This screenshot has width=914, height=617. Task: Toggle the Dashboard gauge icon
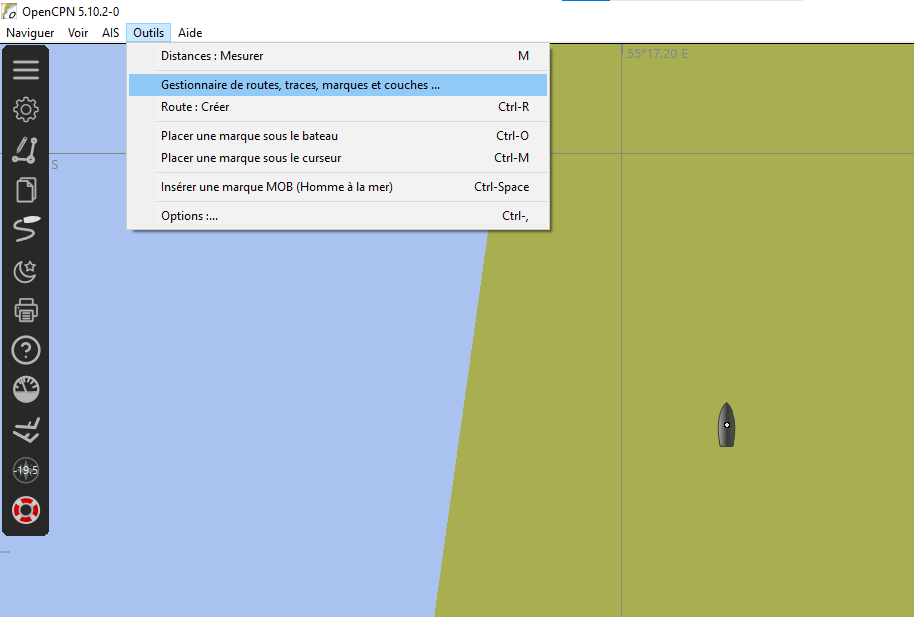(x=26, y=390)
